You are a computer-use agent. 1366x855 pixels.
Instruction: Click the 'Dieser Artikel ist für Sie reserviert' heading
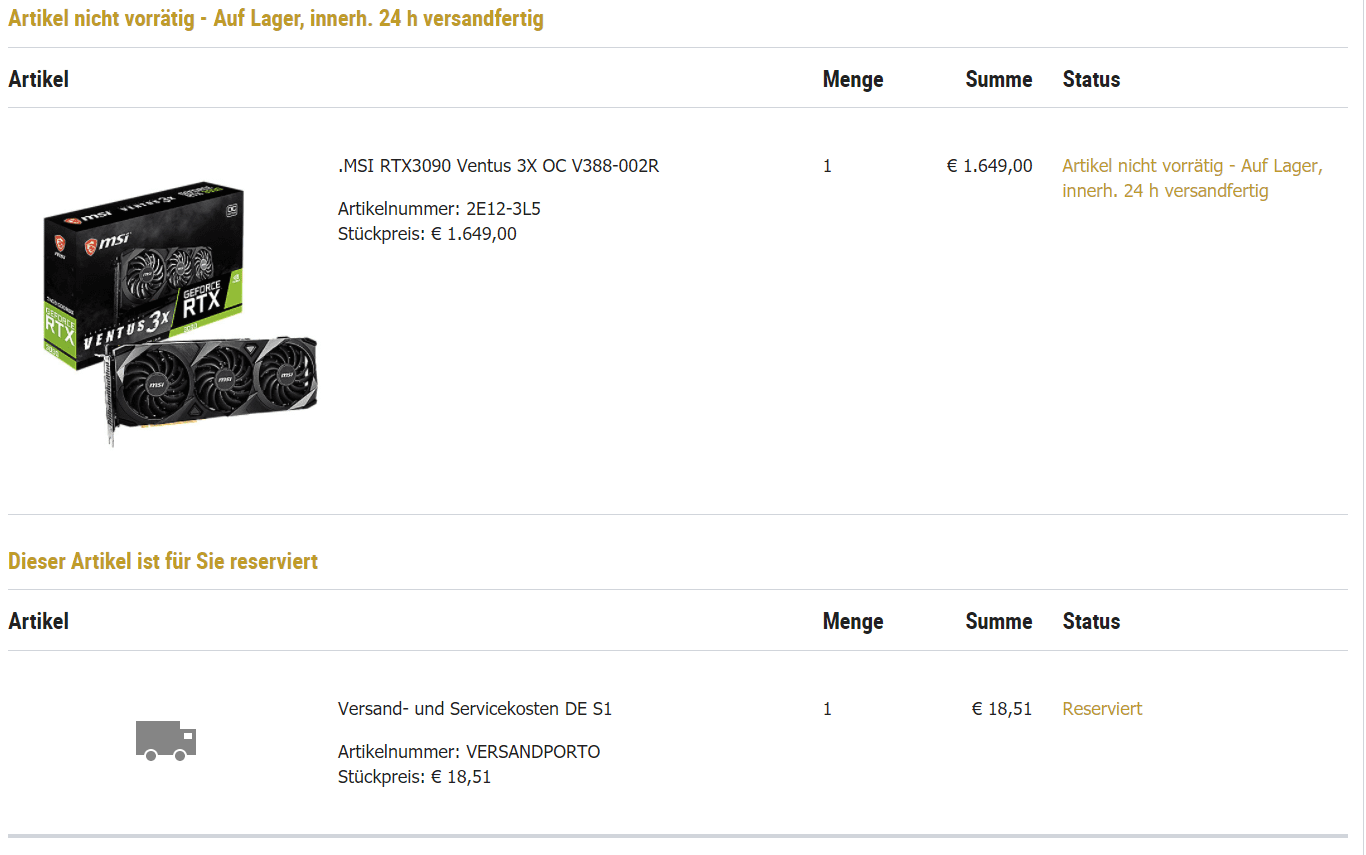(x=163, y=561)
